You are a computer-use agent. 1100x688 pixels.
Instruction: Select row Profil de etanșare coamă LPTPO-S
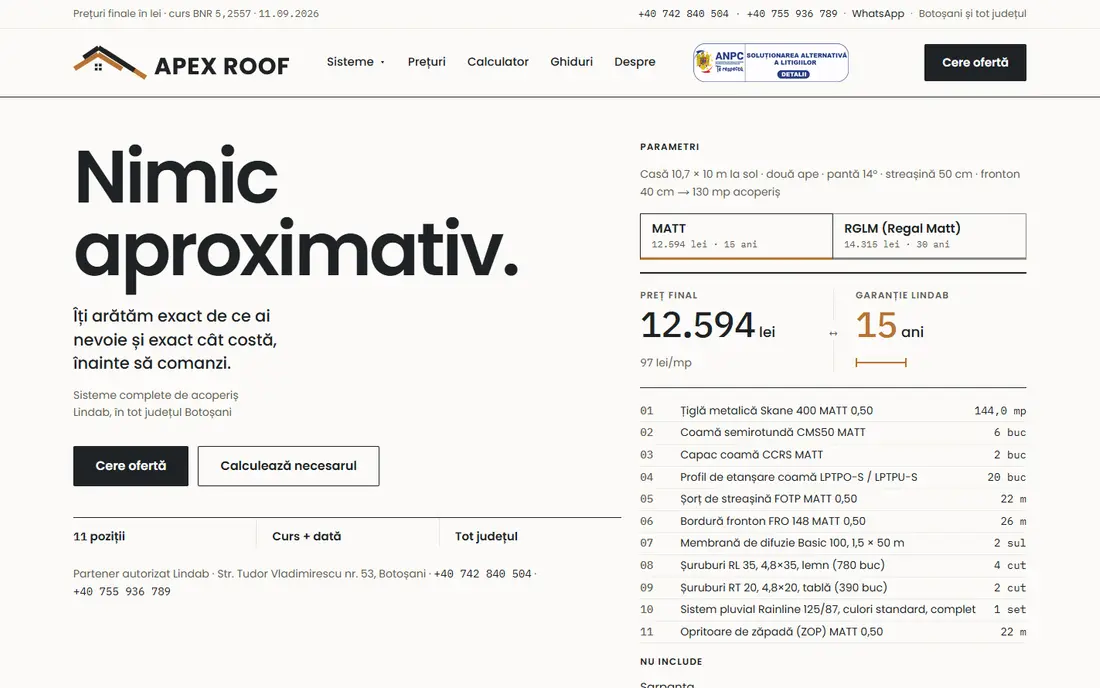[x=833, y=477]
